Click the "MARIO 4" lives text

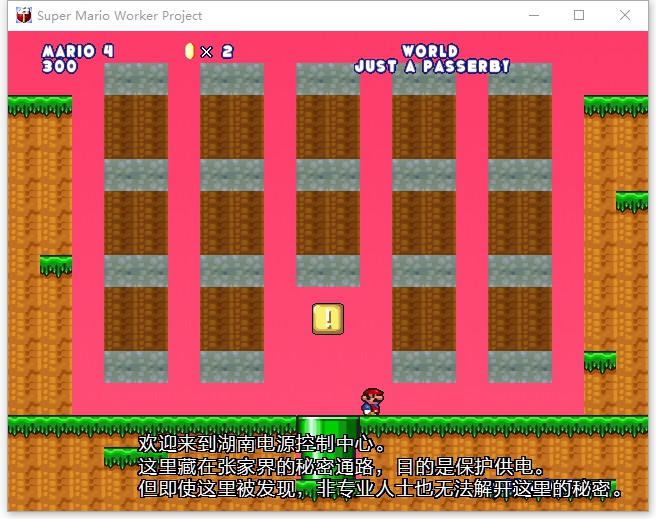[x=78, y=51]
